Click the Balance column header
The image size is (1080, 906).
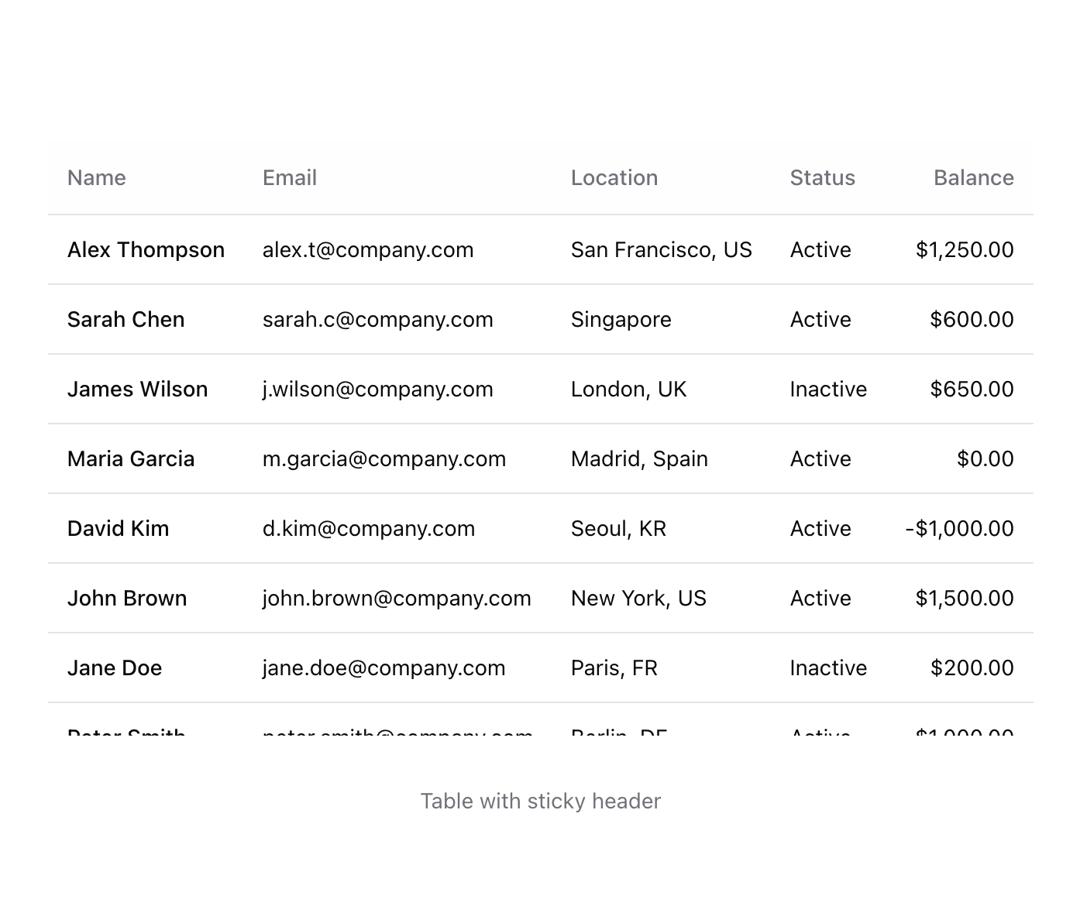tap(973, 178)
